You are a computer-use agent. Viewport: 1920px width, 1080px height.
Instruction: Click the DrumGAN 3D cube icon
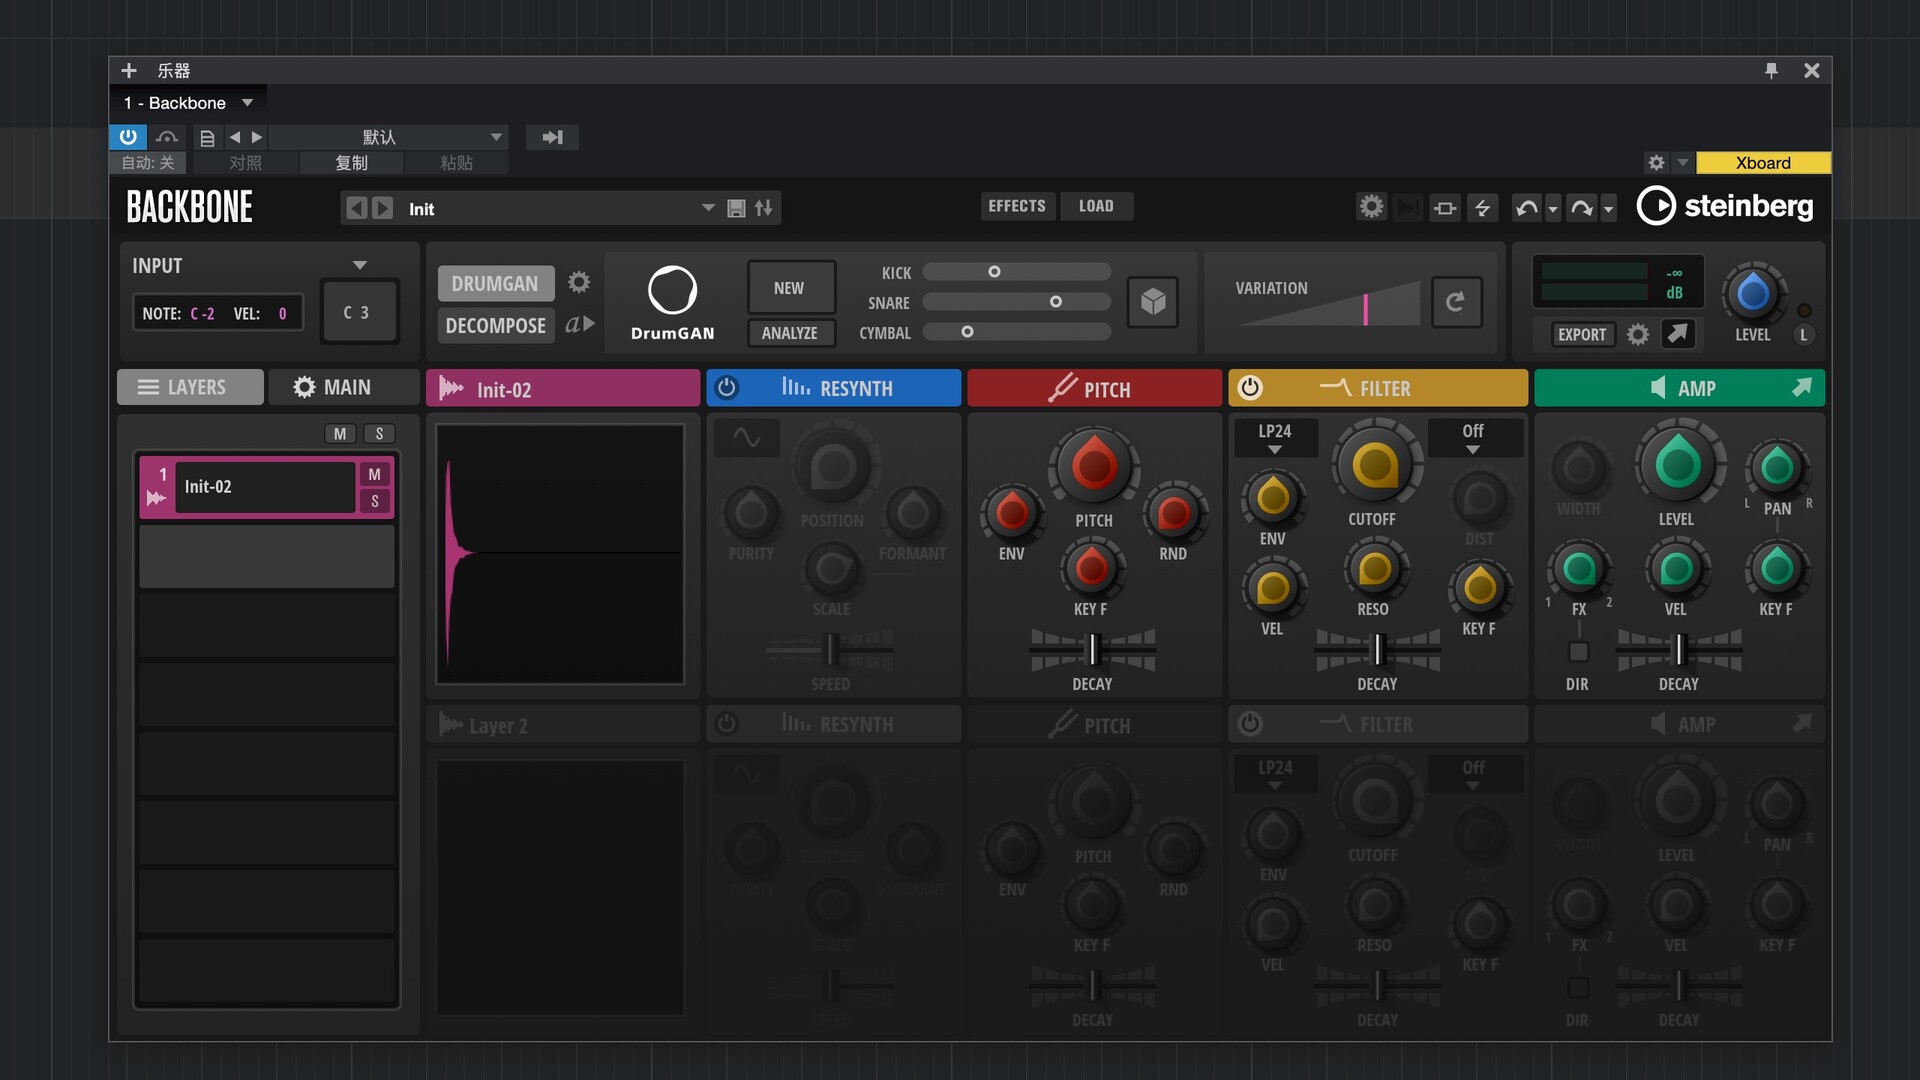(1153, 301)
